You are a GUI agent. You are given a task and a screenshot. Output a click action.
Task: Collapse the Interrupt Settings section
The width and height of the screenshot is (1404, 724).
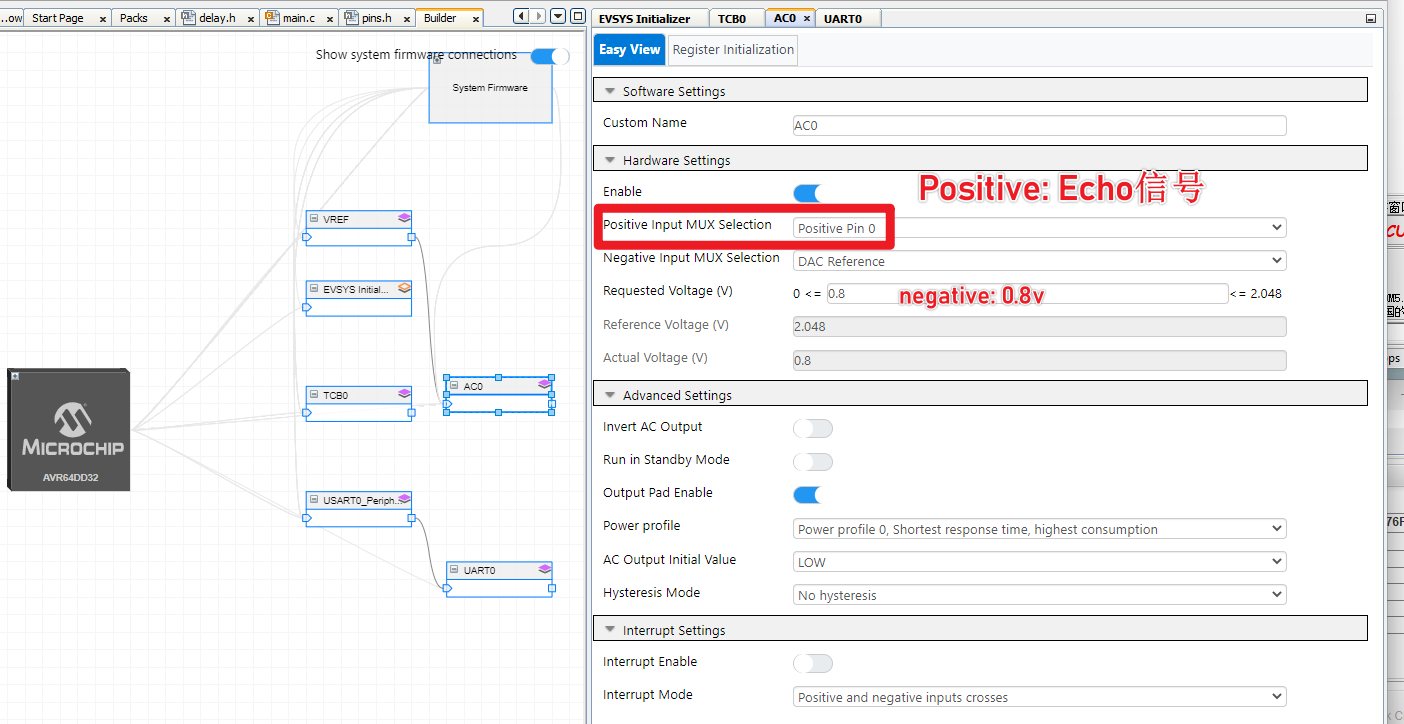tap(610, 630)
